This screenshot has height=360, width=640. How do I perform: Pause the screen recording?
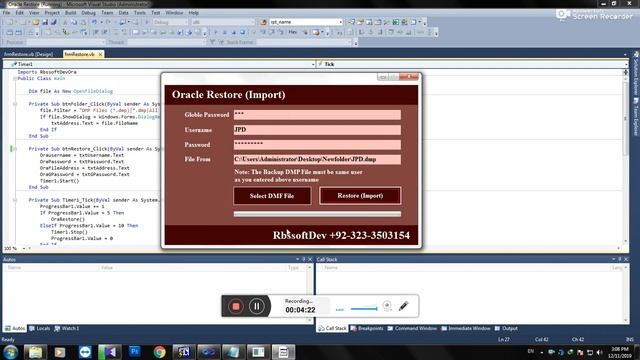[x=257, y=306]
